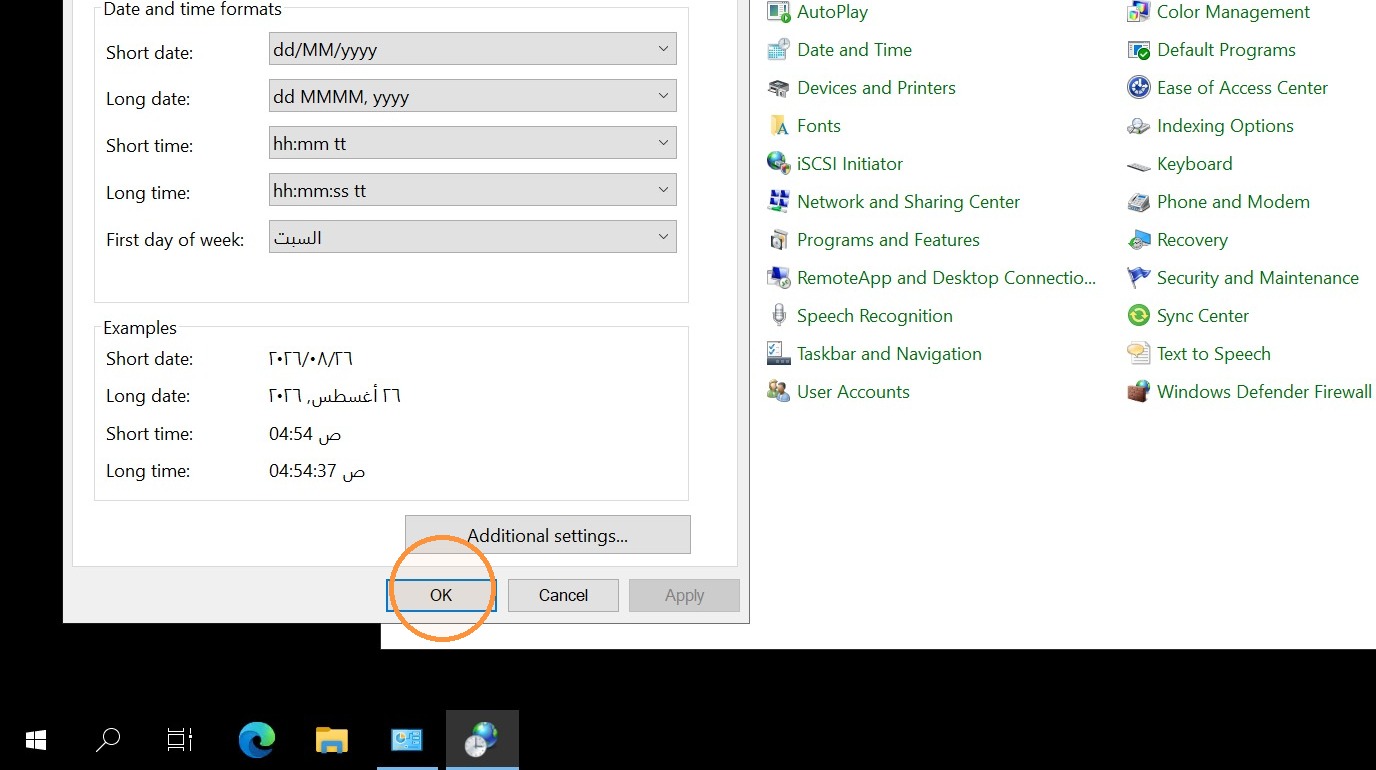The width and height of the screenshot is (1376, 770).
Task: Click the Fonts folder icon
Action: pos(778,126)
